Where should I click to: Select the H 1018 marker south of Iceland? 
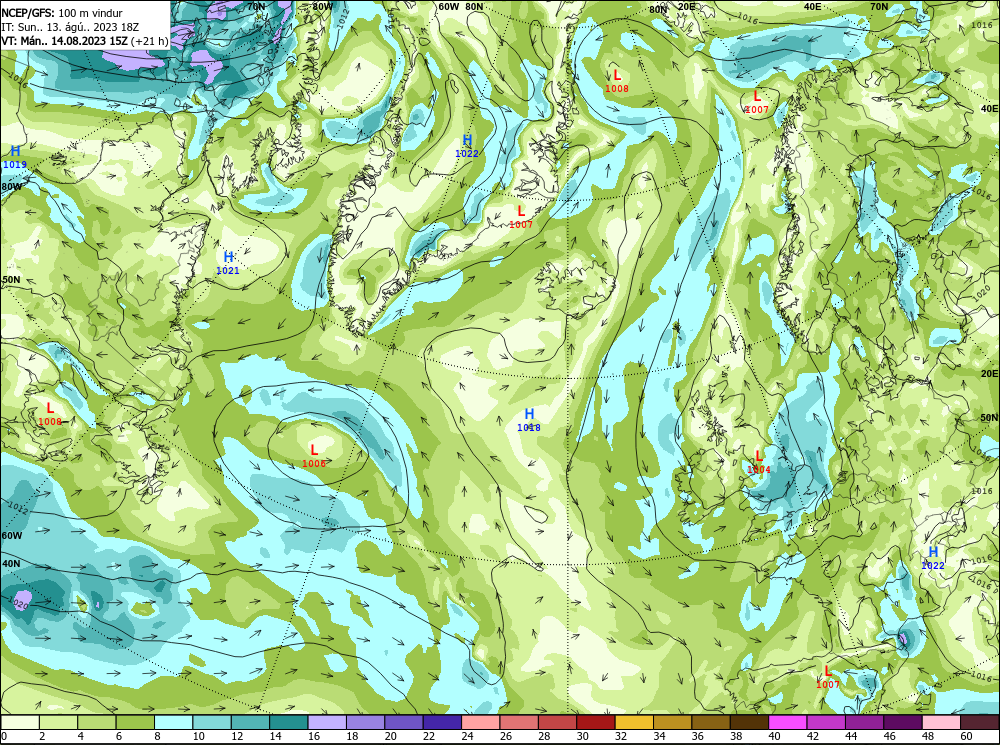point(529,420)
